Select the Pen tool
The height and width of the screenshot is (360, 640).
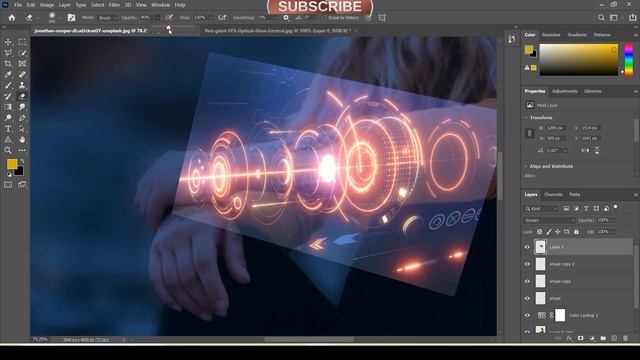[22, 118]
